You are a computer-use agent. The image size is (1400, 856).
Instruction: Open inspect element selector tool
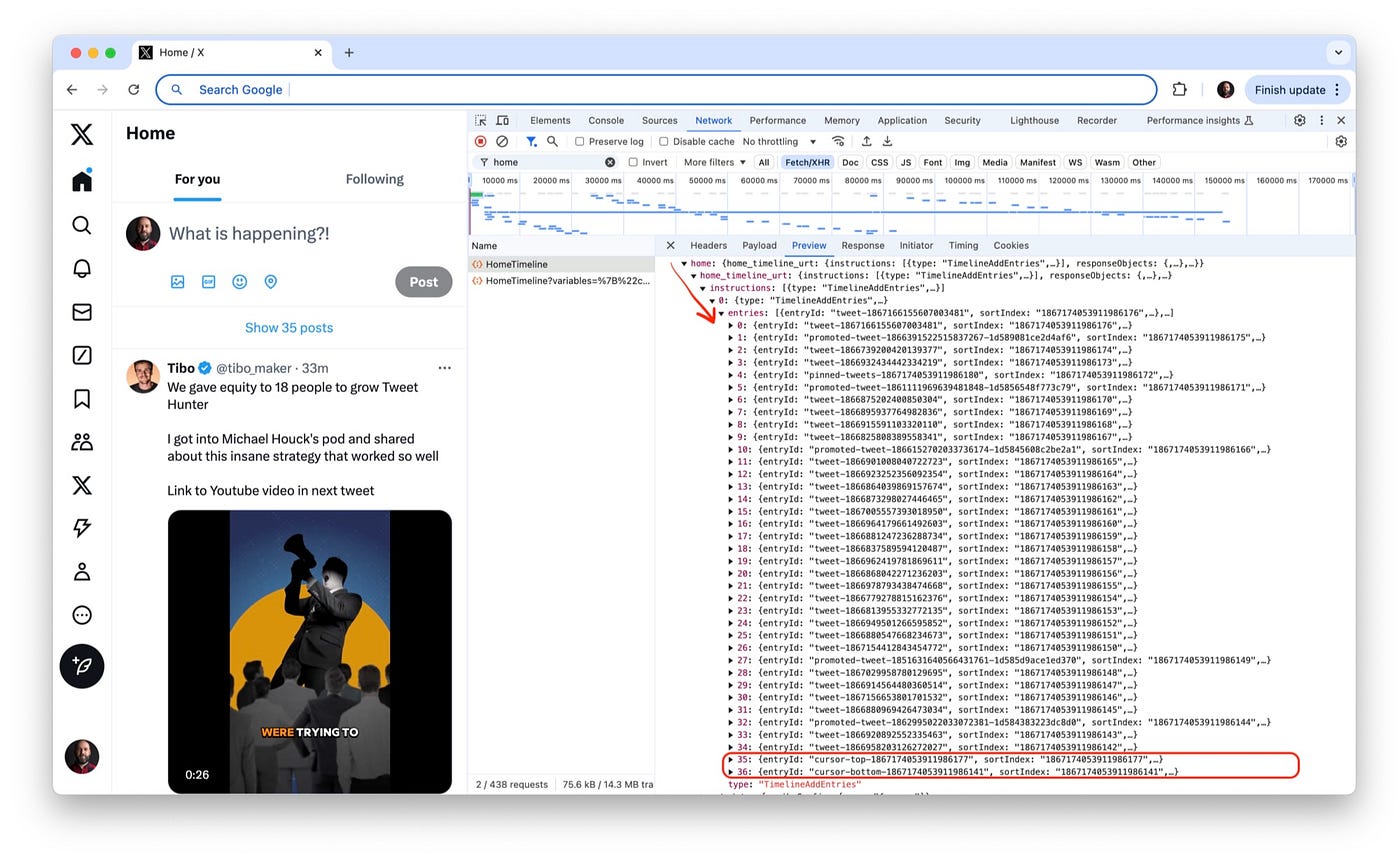pyautogui.click(x=481, y=120)
